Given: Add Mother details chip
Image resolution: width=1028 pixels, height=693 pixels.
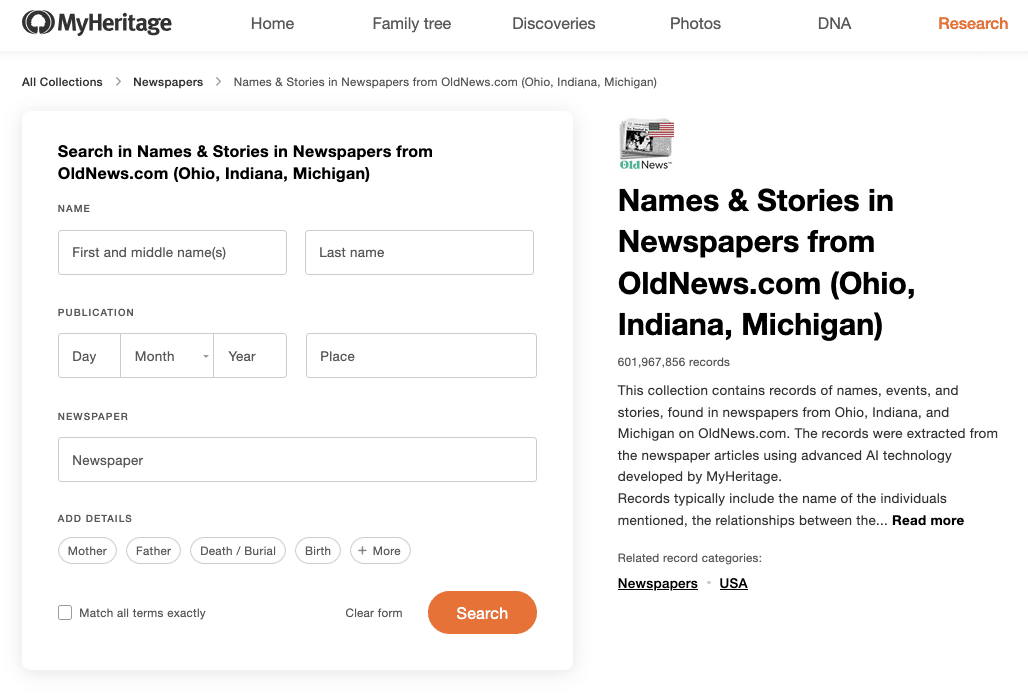Looking at the screenshot, I should [87, 550].
